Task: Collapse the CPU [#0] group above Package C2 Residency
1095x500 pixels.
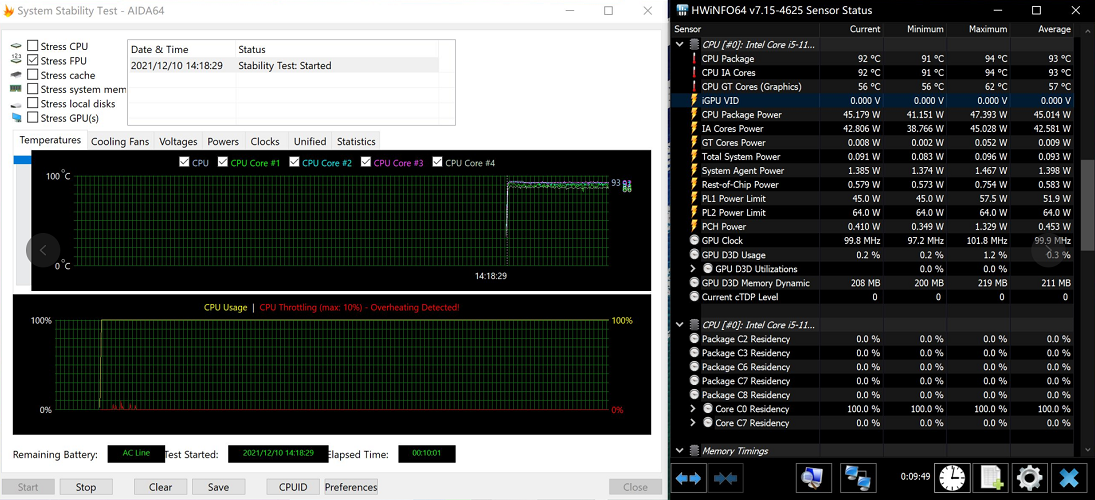Action: [680, 325]
